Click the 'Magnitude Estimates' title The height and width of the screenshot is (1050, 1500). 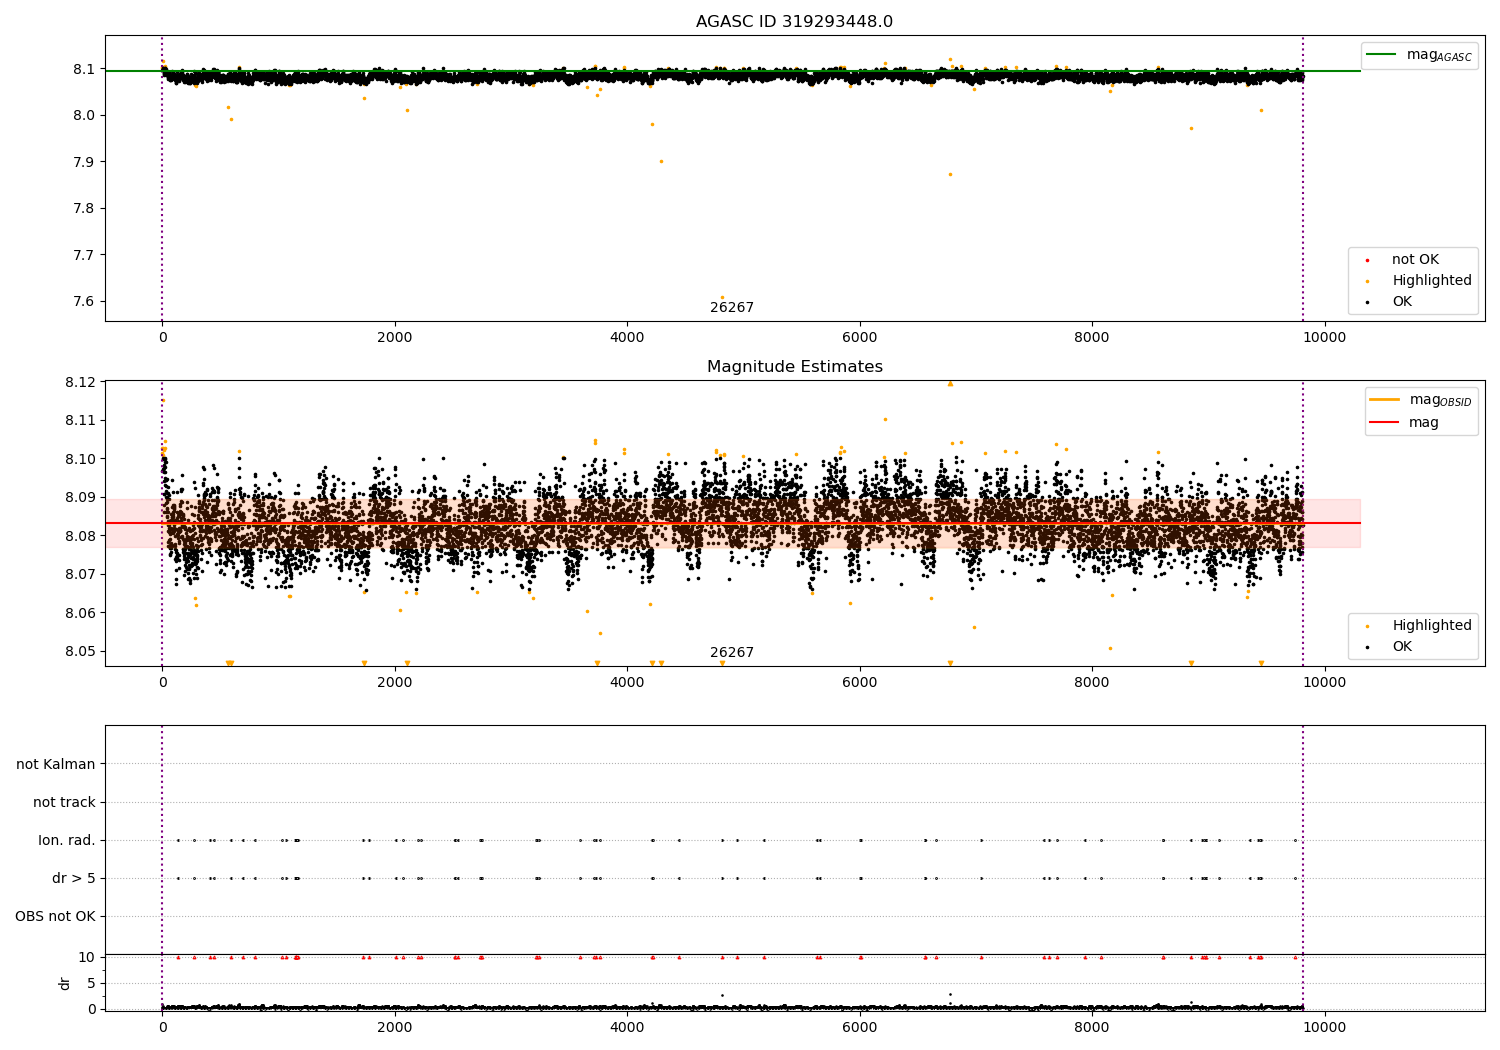(795, 367)
